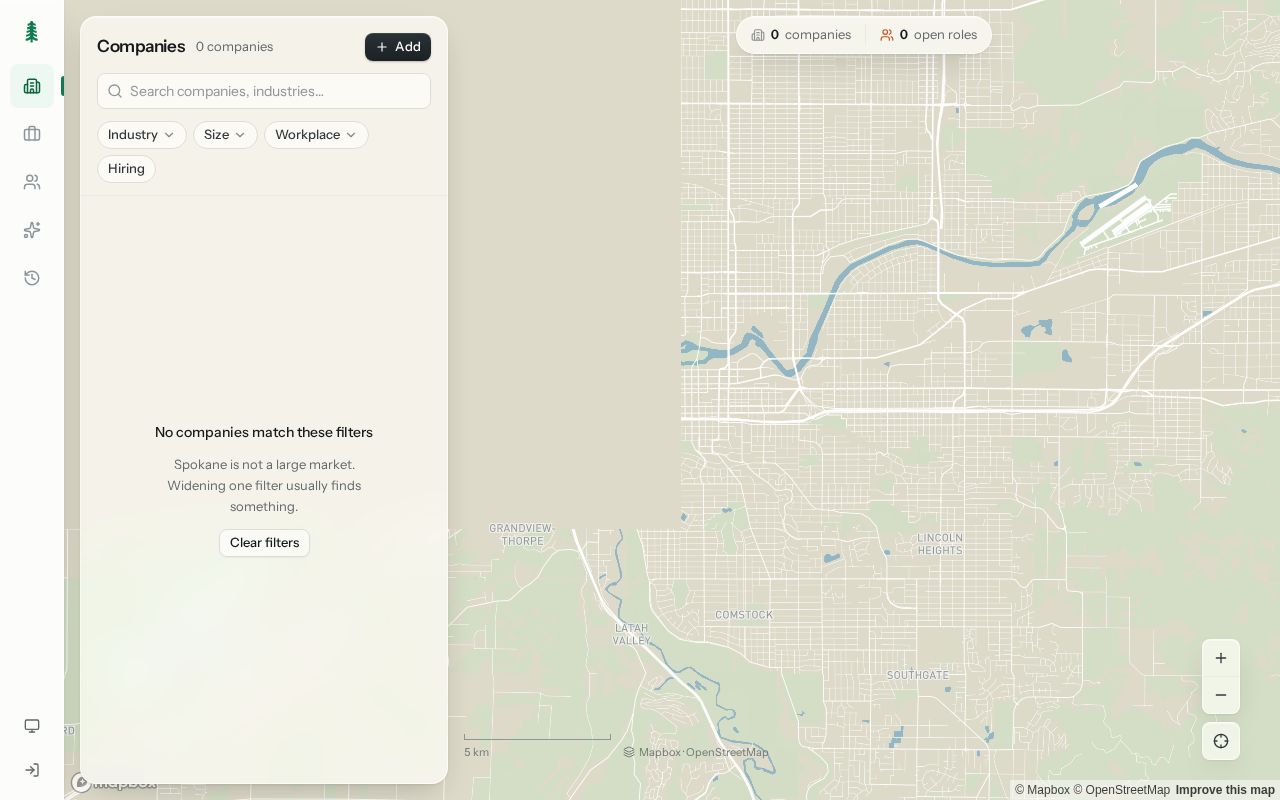Click the Mapbox layers icon on map
Screen dimensions: 1280x800
629,752
